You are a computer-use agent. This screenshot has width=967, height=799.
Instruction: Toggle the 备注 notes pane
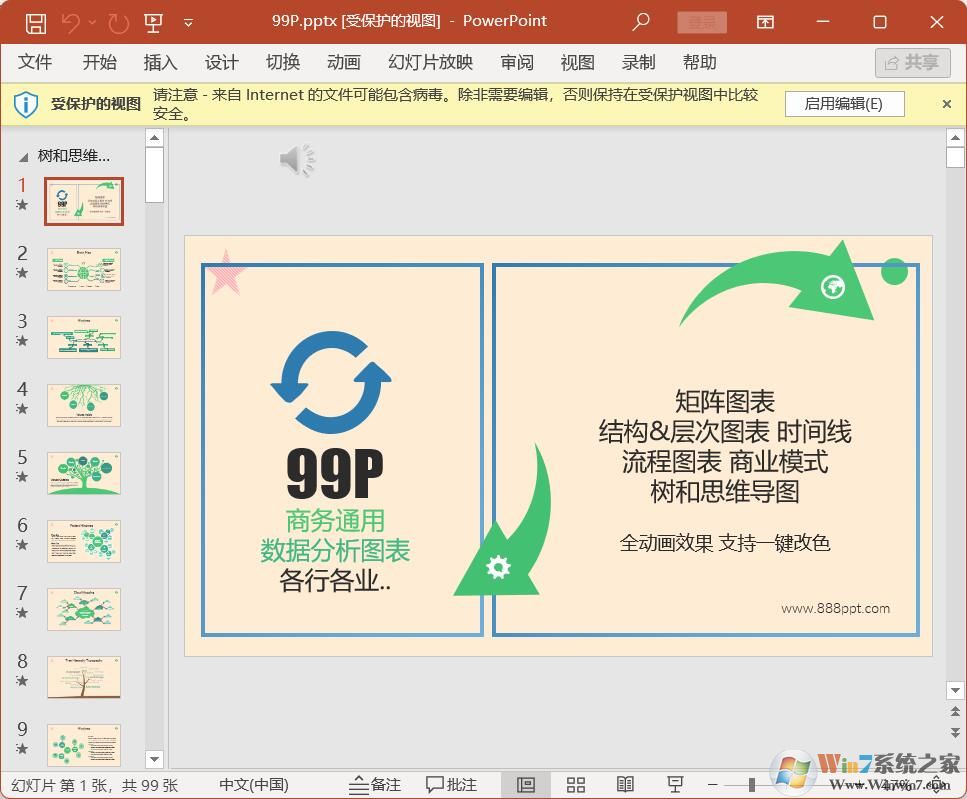click(x=375, y=785)
